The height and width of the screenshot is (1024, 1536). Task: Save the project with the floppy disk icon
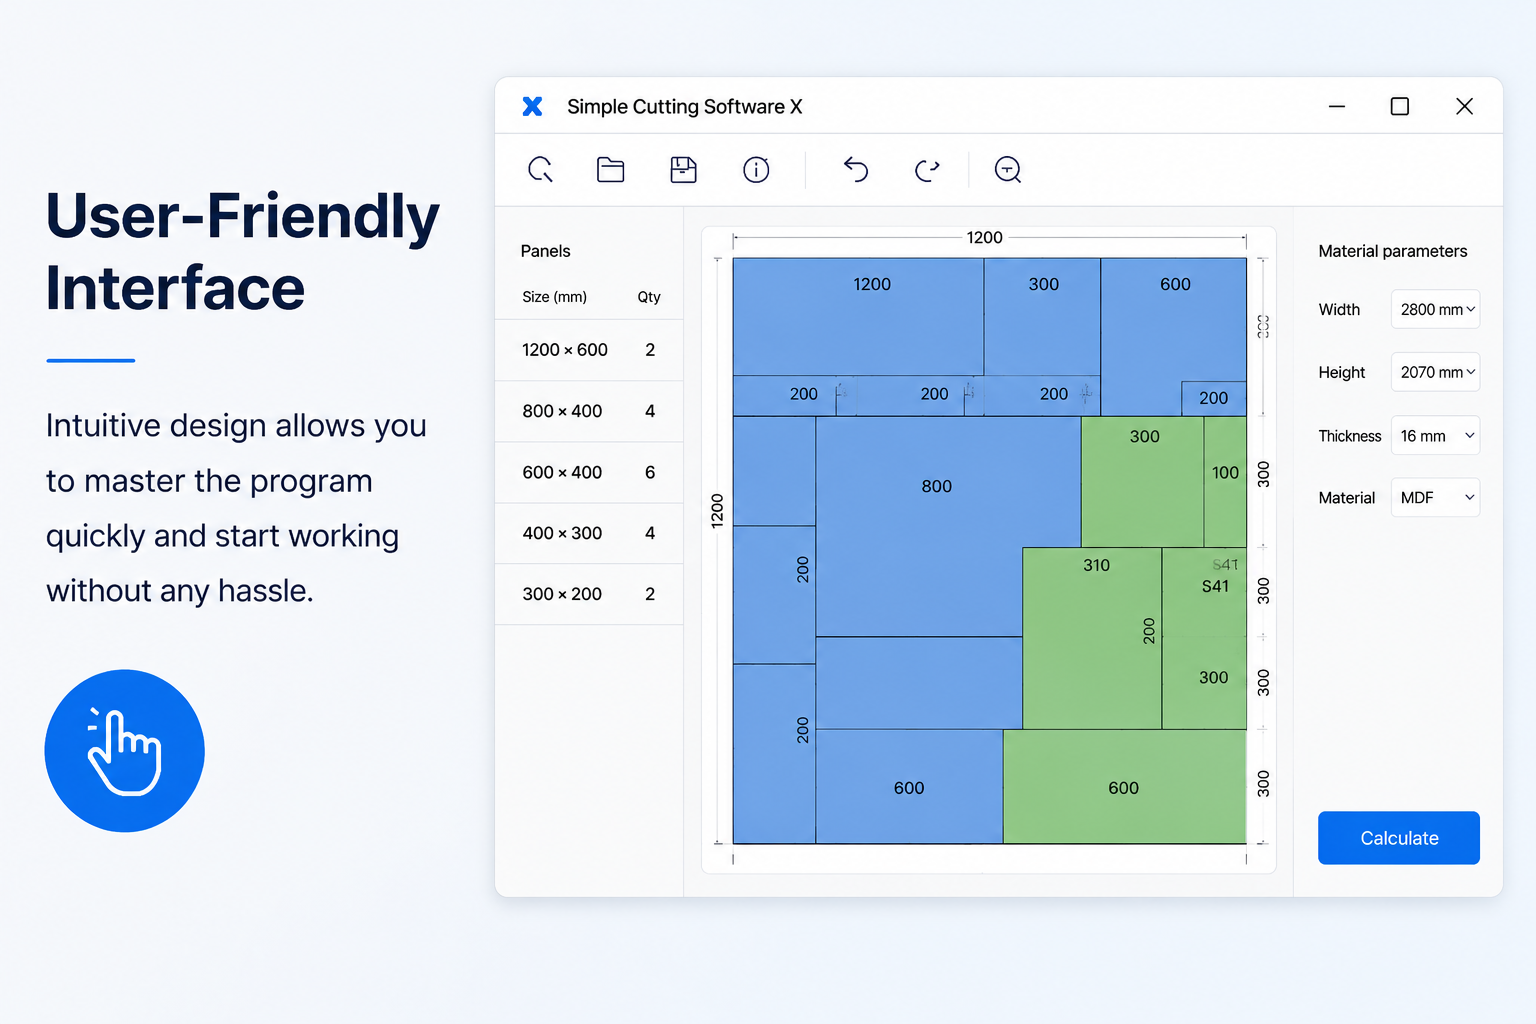click(x=683, y=170)
